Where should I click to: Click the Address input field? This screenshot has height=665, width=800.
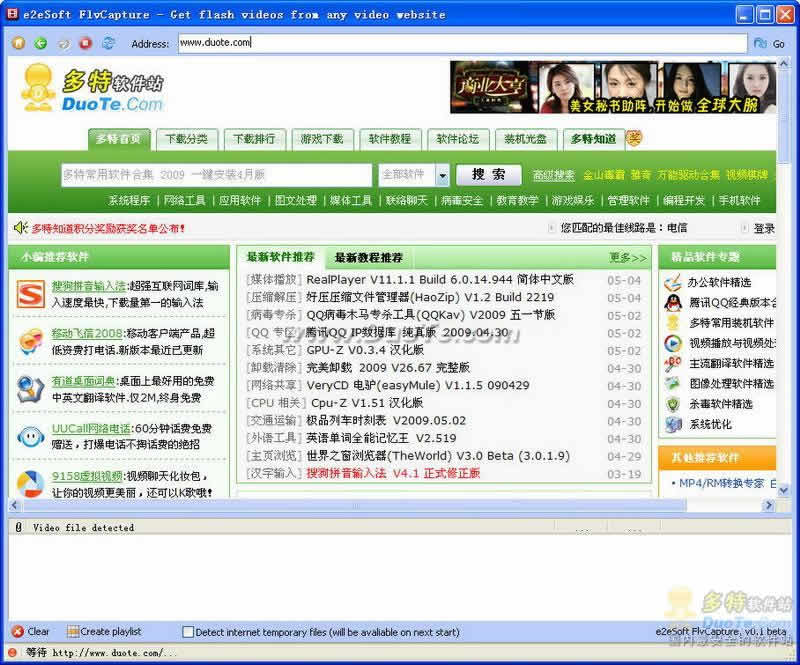pyautogui.click(x=463, y=43)
